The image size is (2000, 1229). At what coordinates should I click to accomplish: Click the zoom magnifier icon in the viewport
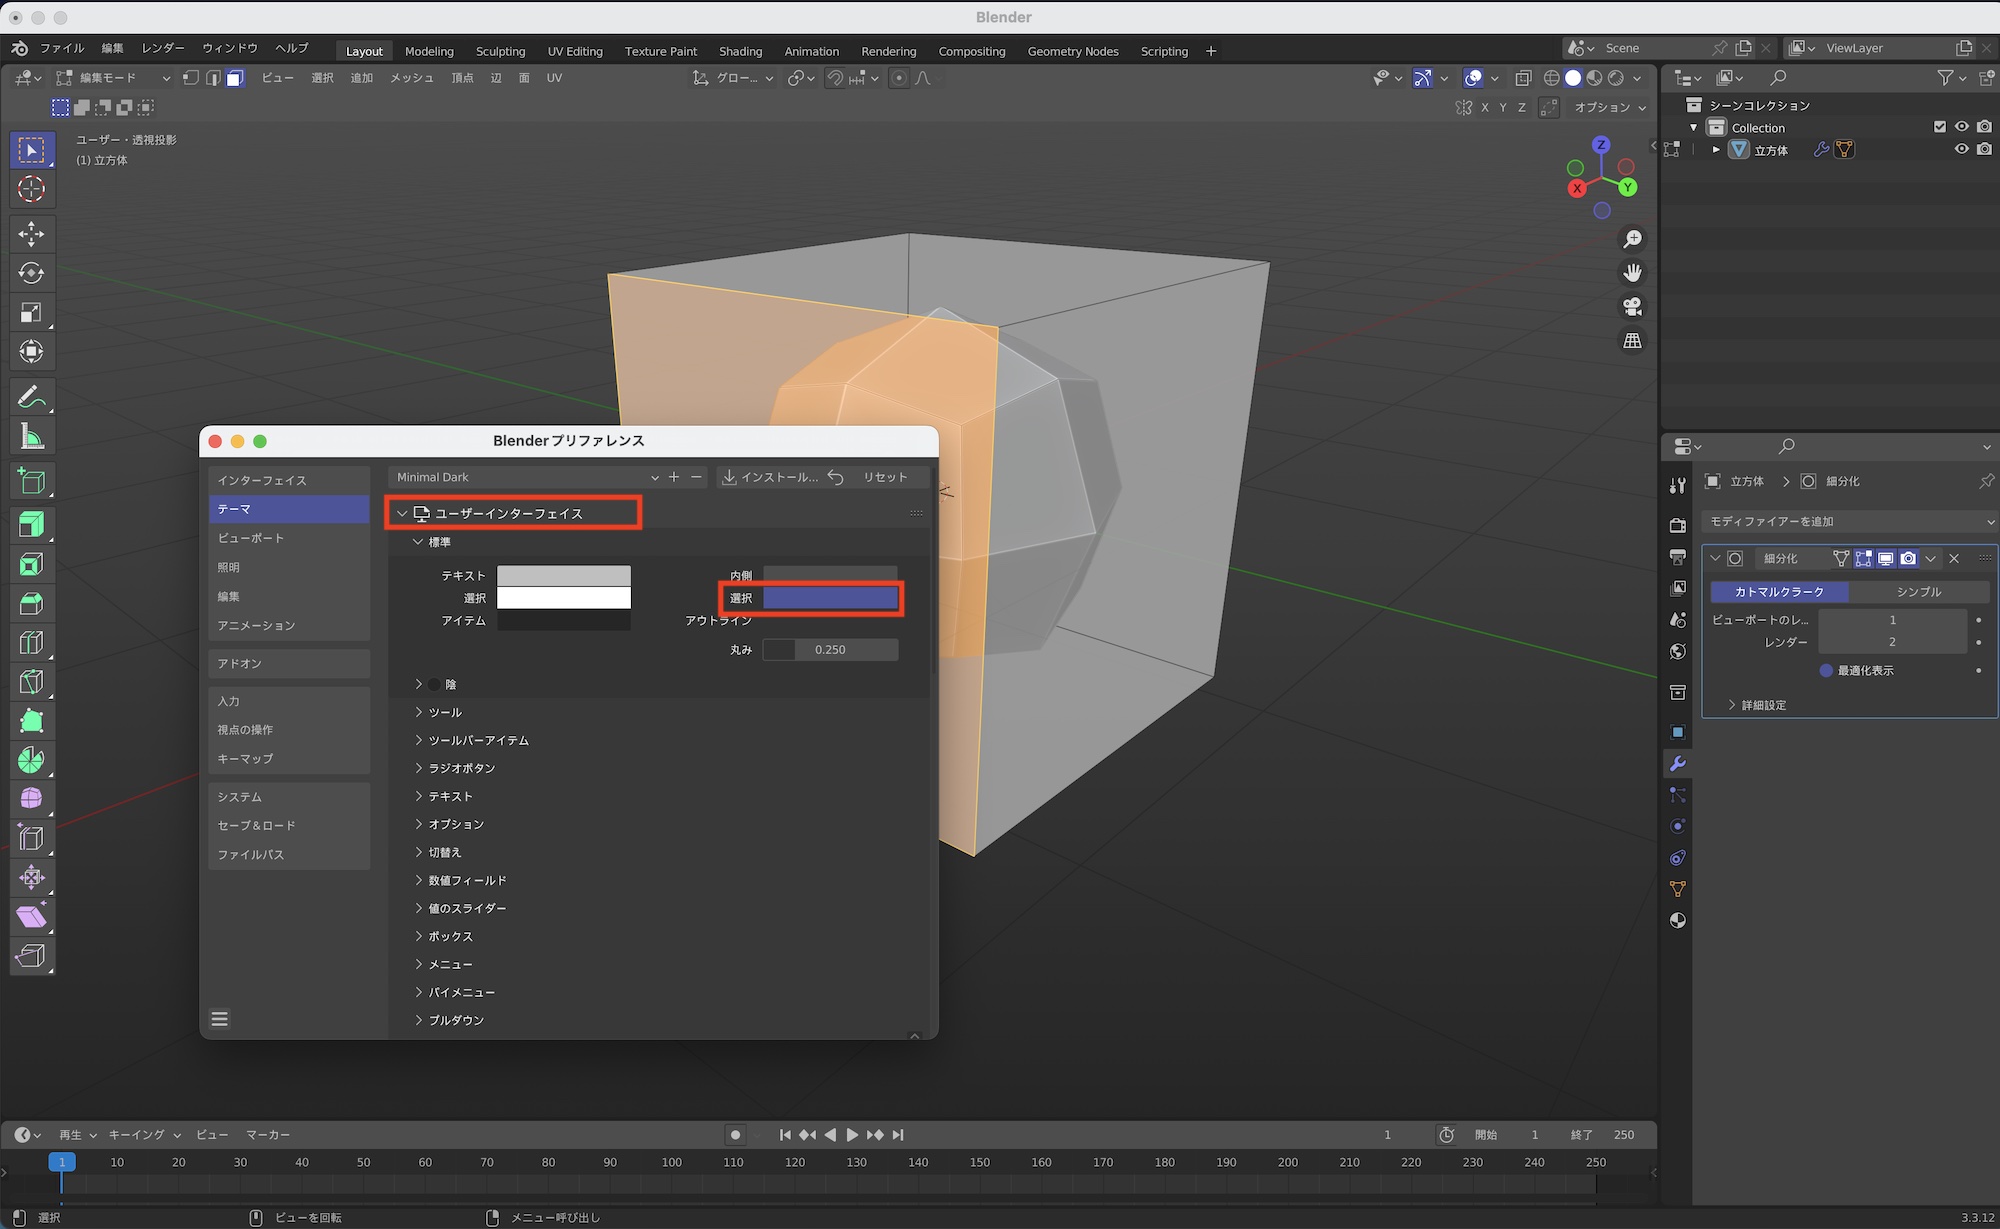click(1632, 239)
